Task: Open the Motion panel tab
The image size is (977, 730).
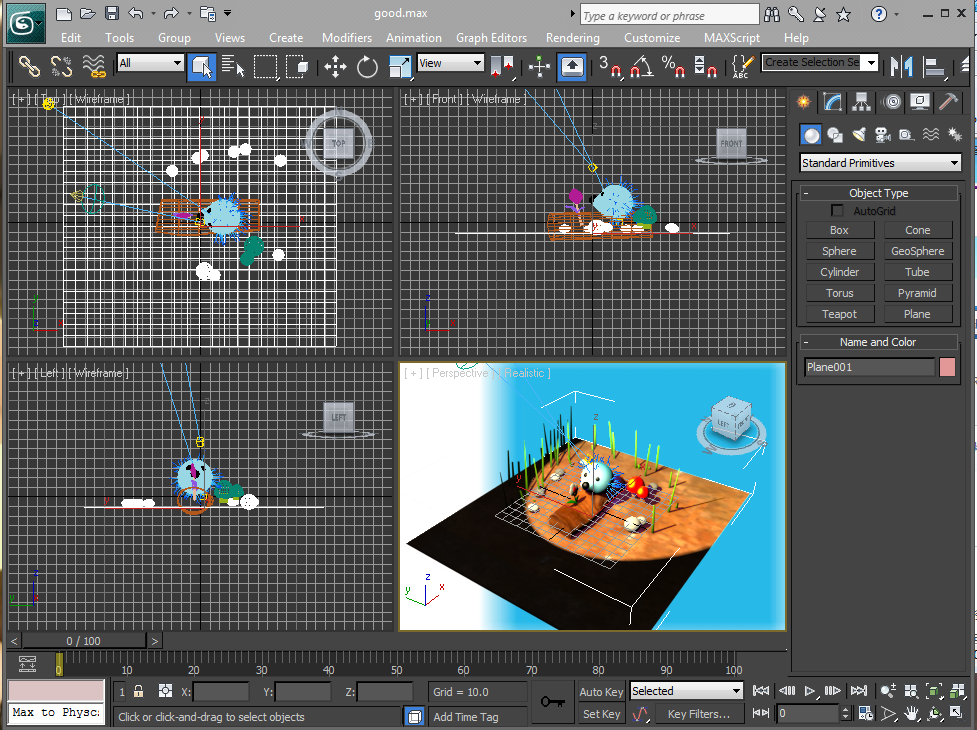Action: pyautogui.click(x=892, y=102)
